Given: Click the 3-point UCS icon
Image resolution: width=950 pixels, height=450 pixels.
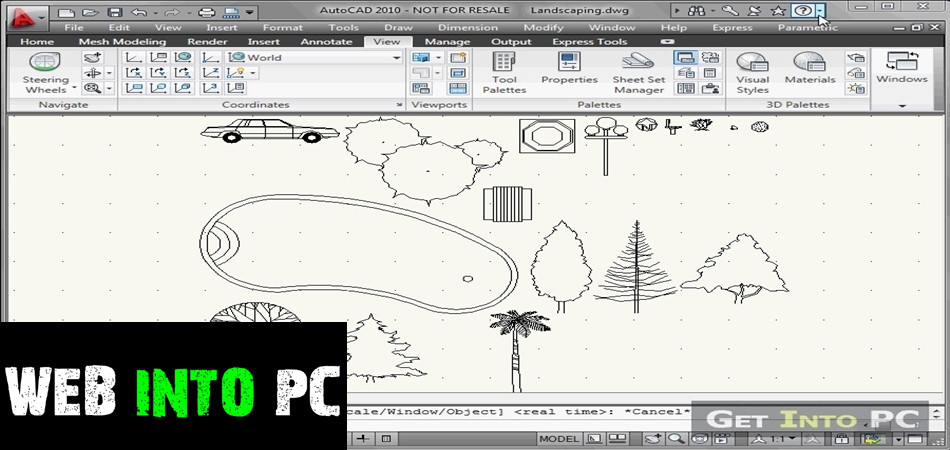Looking at the screenshot, I should tap(211, 88).
